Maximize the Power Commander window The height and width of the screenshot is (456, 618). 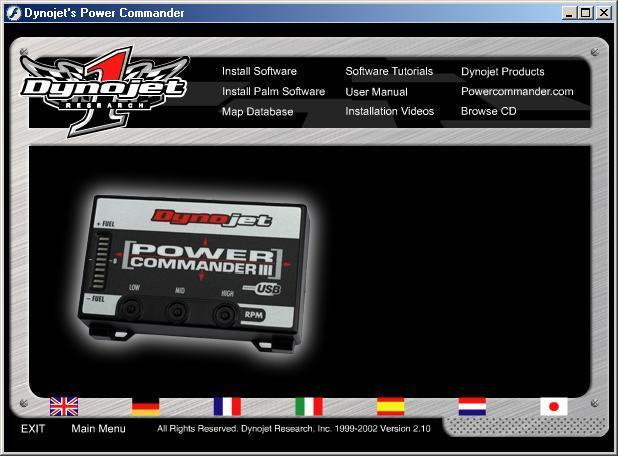pyautogui.click(x=586, y=13)
